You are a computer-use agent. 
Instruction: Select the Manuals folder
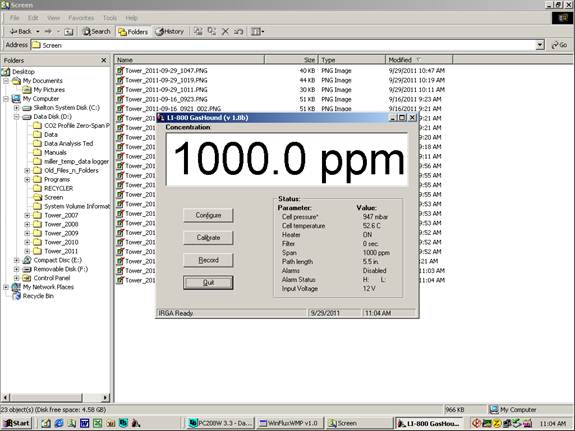coord(55,153)
